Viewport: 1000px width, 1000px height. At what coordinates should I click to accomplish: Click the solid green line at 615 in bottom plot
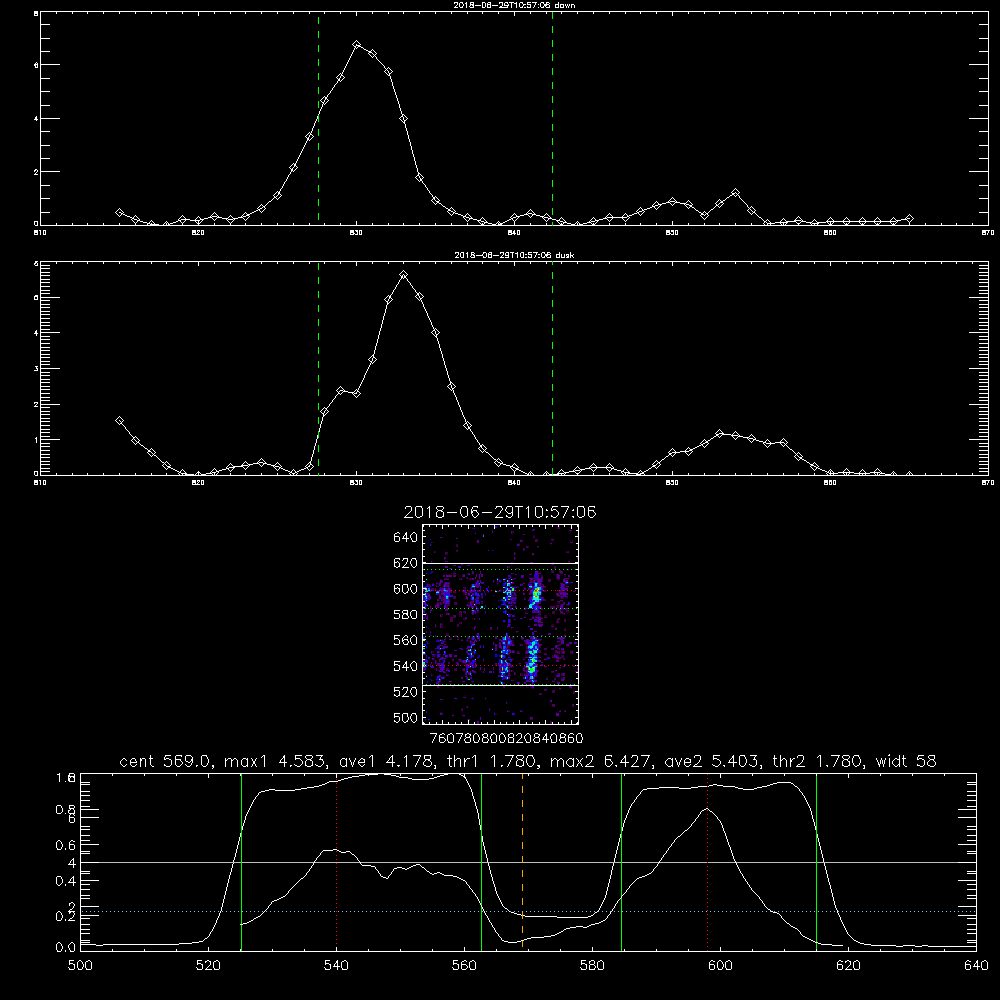816,861
